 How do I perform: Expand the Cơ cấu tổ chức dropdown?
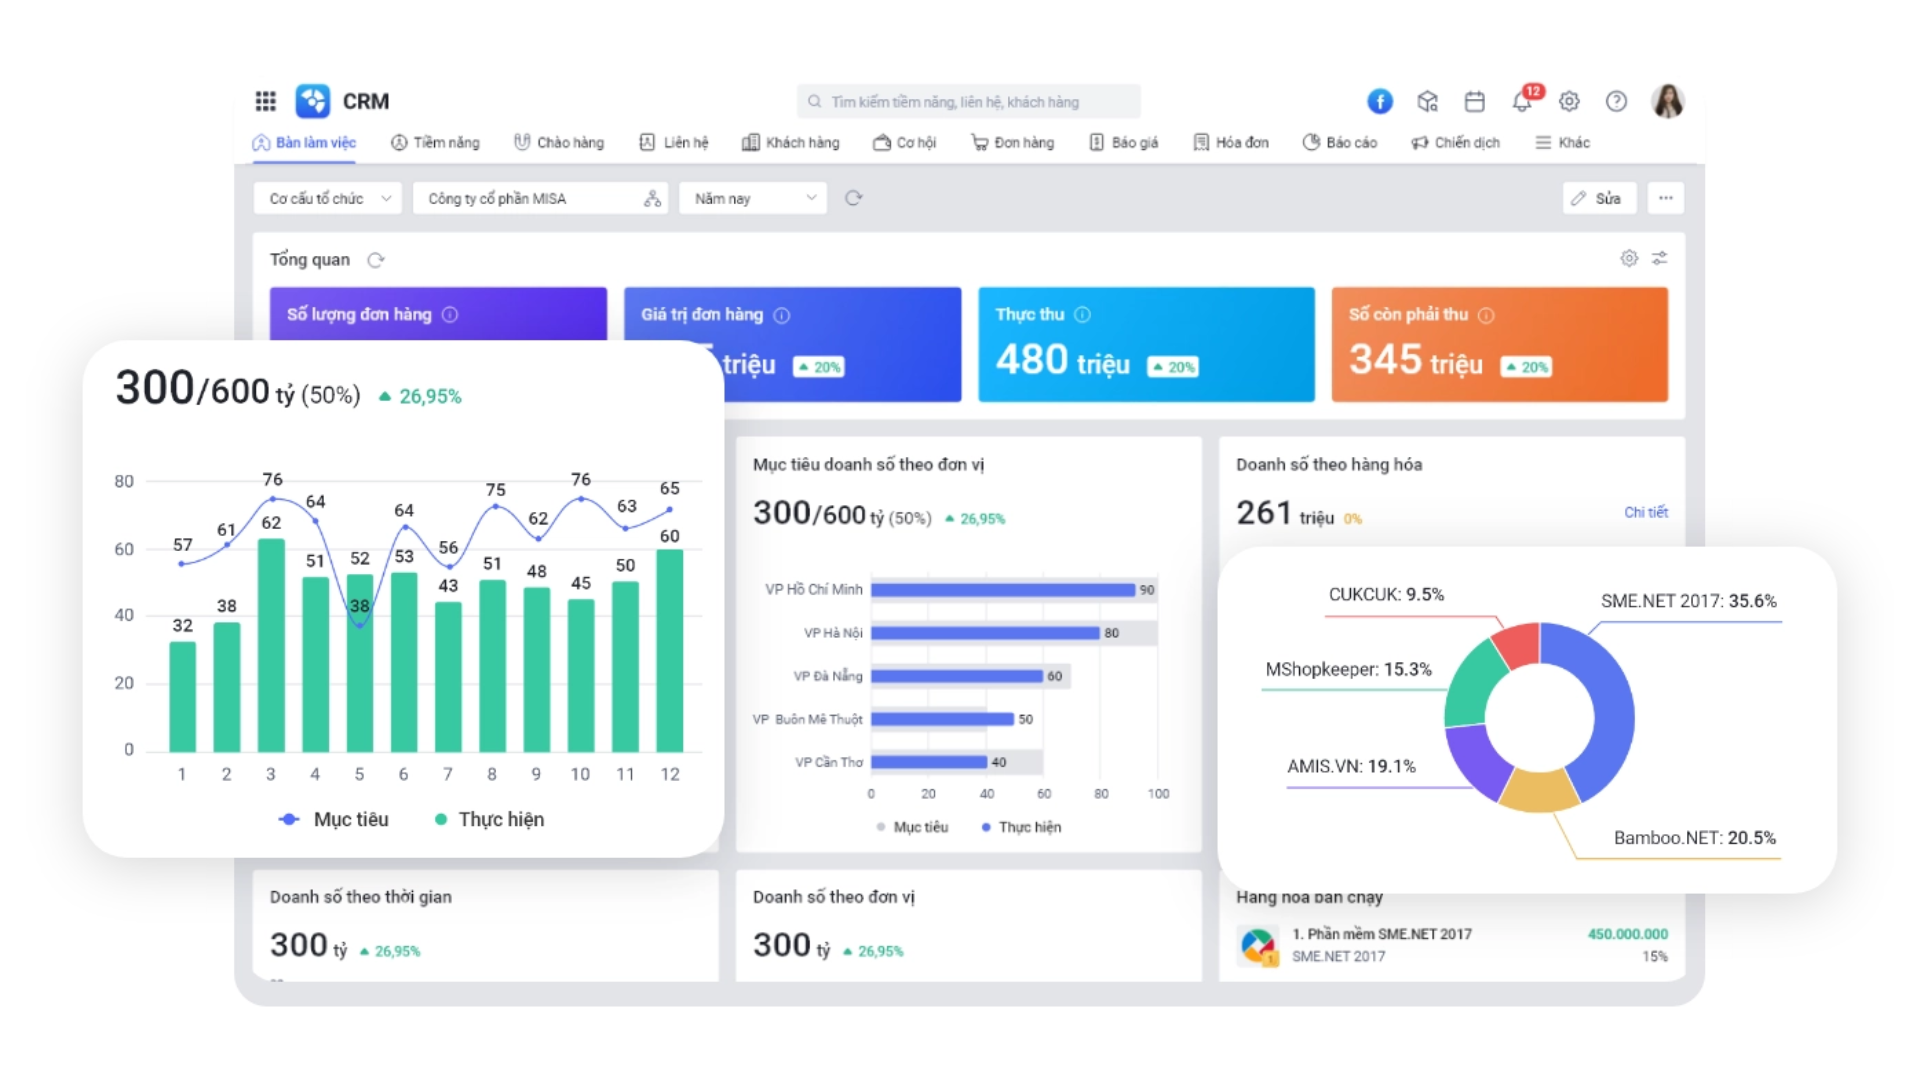point(327,198)
